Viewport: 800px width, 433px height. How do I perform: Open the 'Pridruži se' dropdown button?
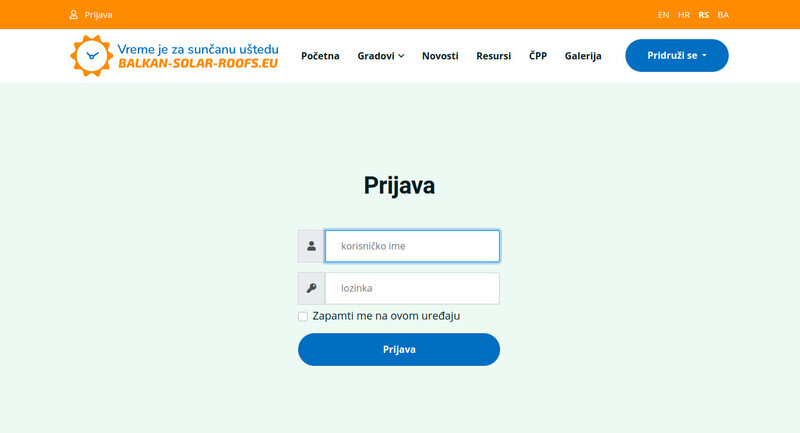coord(677,56)
